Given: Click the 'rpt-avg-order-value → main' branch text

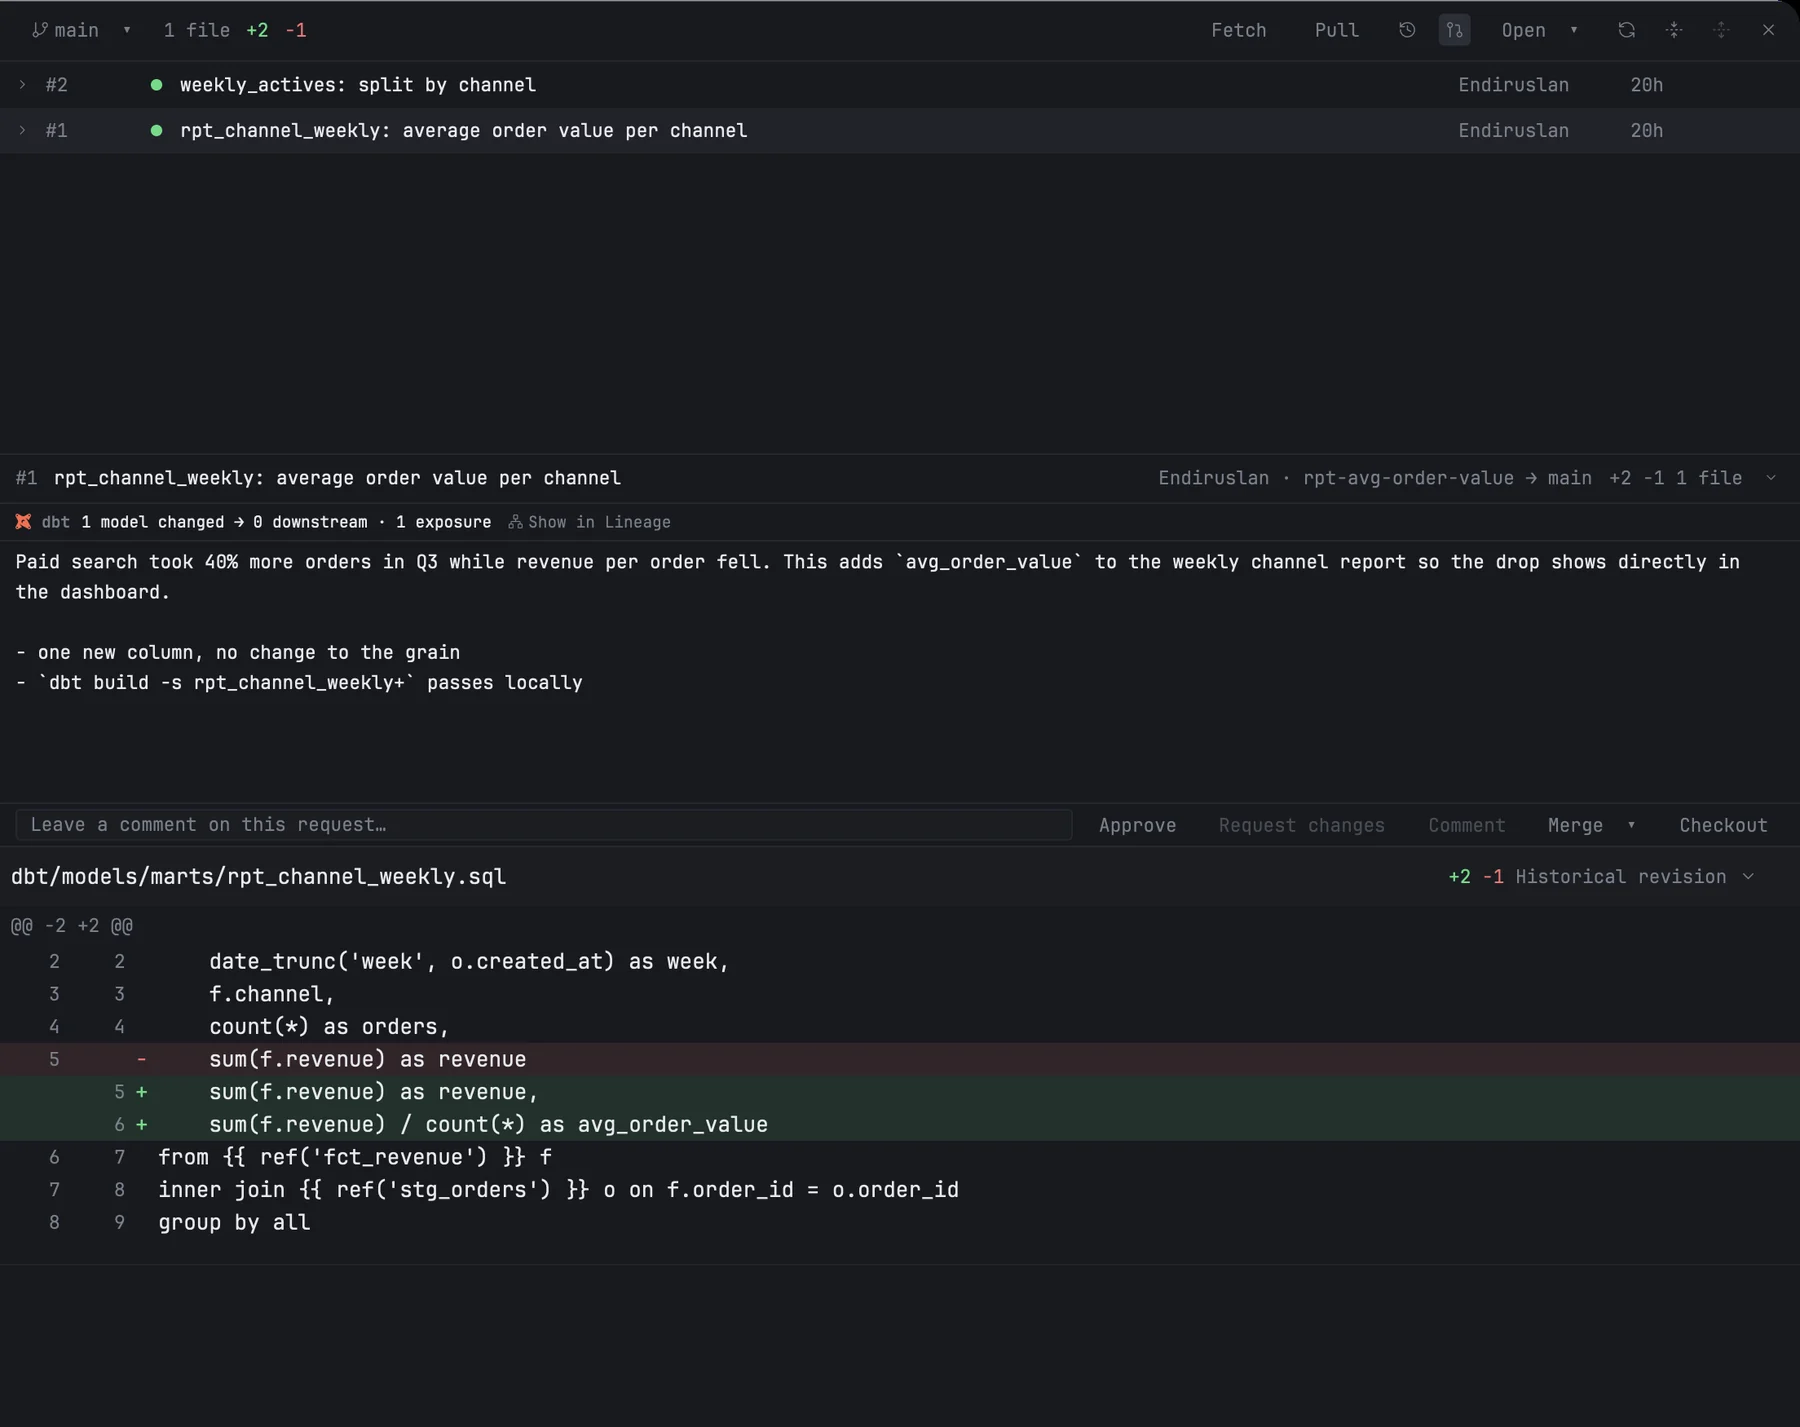Looking at the screenshot, I should coord(1447,478).
